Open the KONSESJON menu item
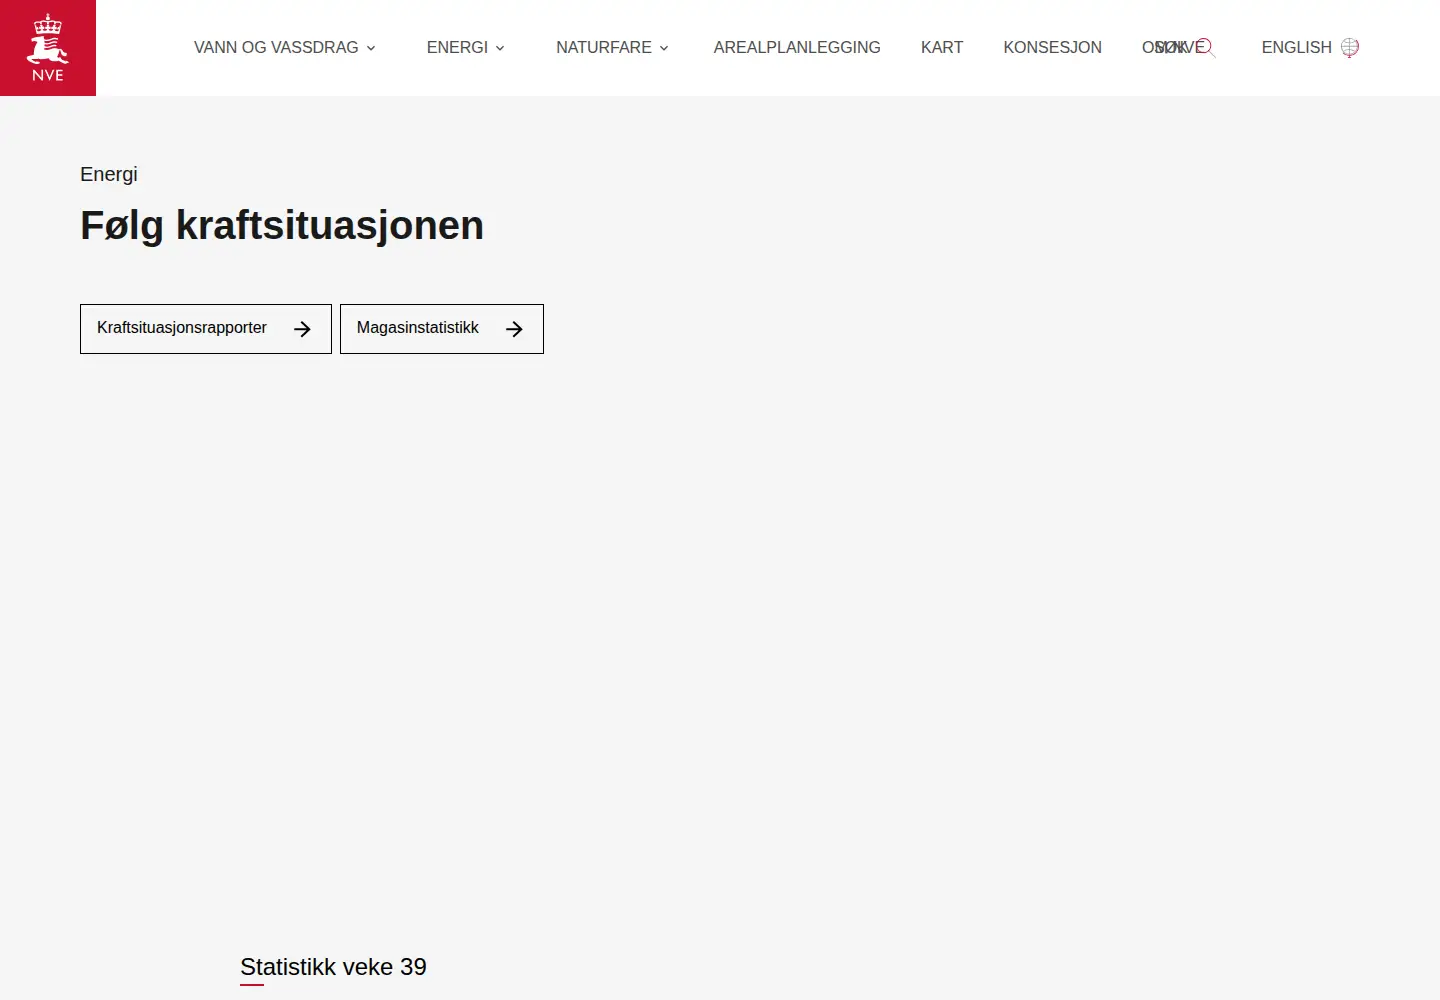This screenshot has height=1000, width=1440. click(x=1052, y=47)
